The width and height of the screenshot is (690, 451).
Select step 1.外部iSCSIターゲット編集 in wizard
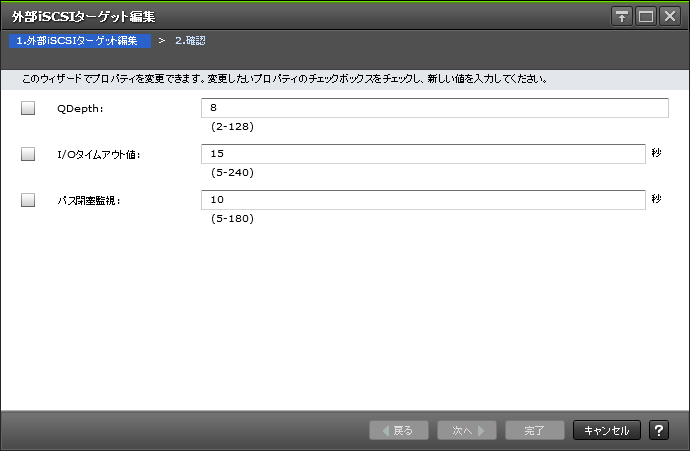tap(80, 40)
